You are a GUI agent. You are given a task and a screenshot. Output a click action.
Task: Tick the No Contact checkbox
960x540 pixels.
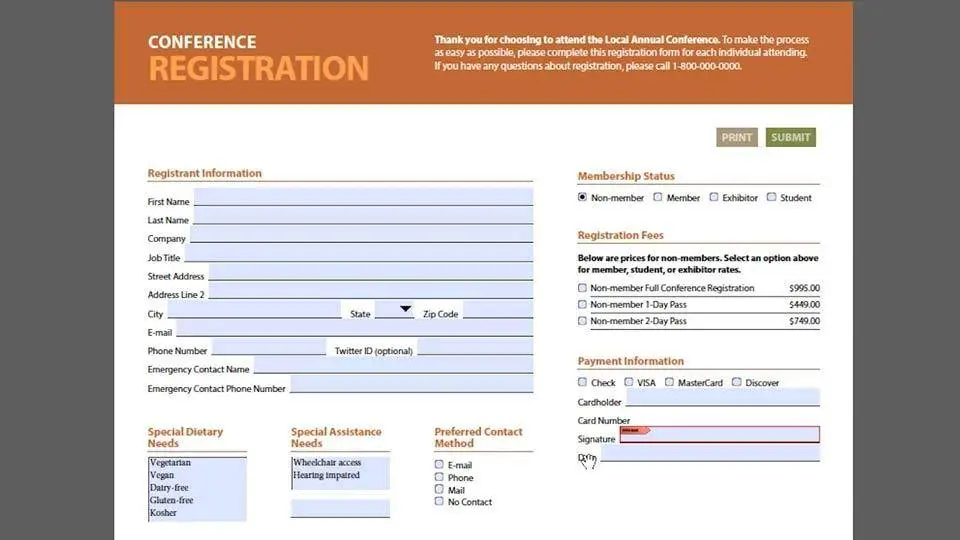[x=440, y=502]
